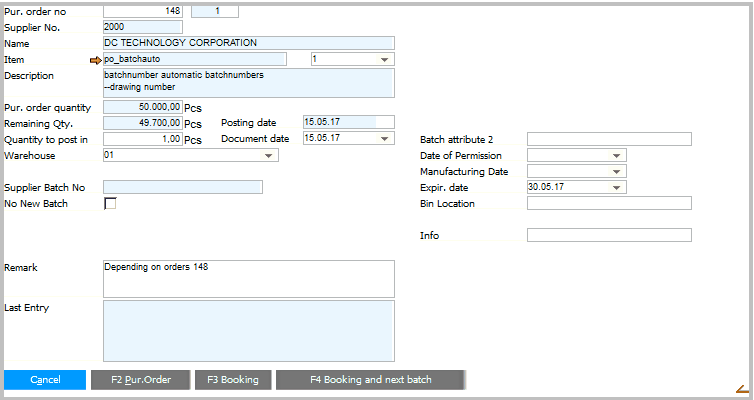Open the Warehouse dropdown
Image resolution: width=754 pixels, height=400 pixels.
(x=268, y=156)
